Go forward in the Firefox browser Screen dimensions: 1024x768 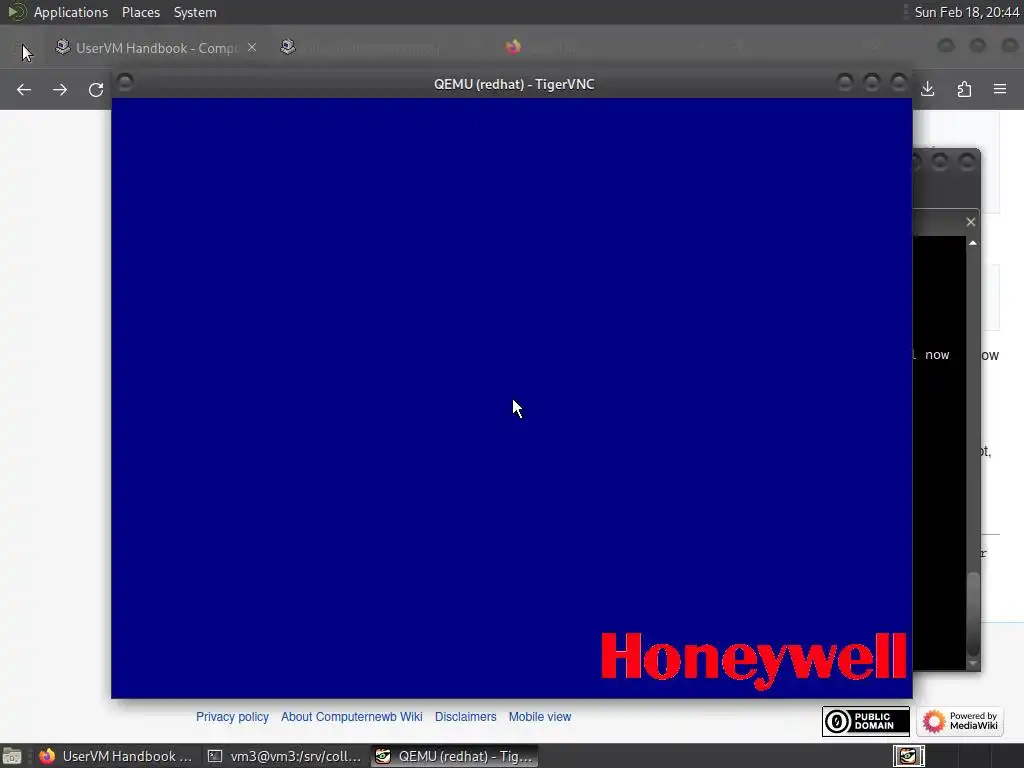pos(60,89)
